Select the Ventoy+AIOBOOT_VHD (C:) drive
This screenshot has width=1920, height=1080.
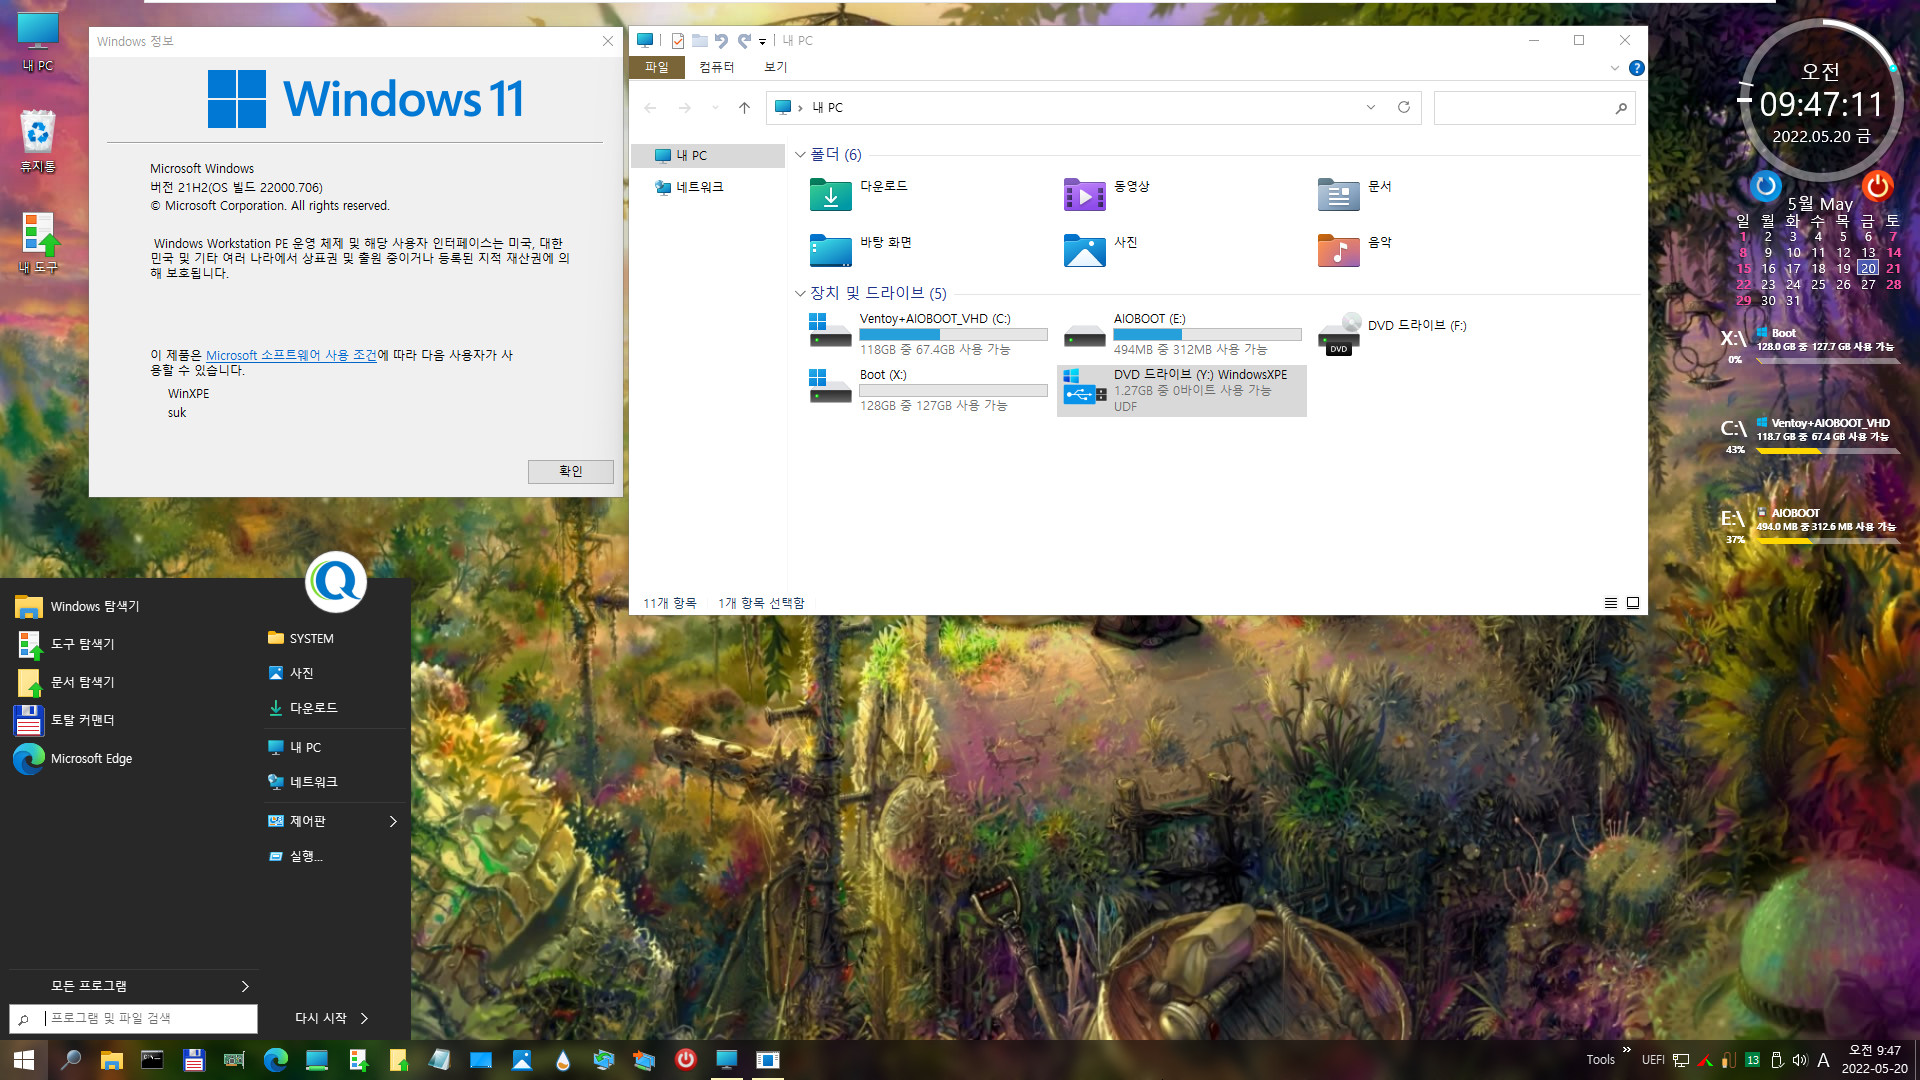[x=927, y=334]
